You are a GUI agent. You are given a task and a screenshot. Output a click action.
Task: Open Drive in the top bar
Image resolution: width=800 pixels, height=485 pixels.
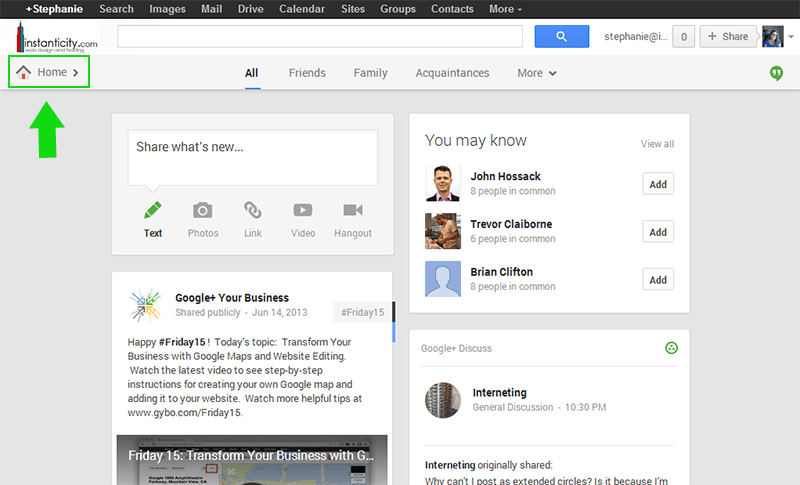[251, 9]
